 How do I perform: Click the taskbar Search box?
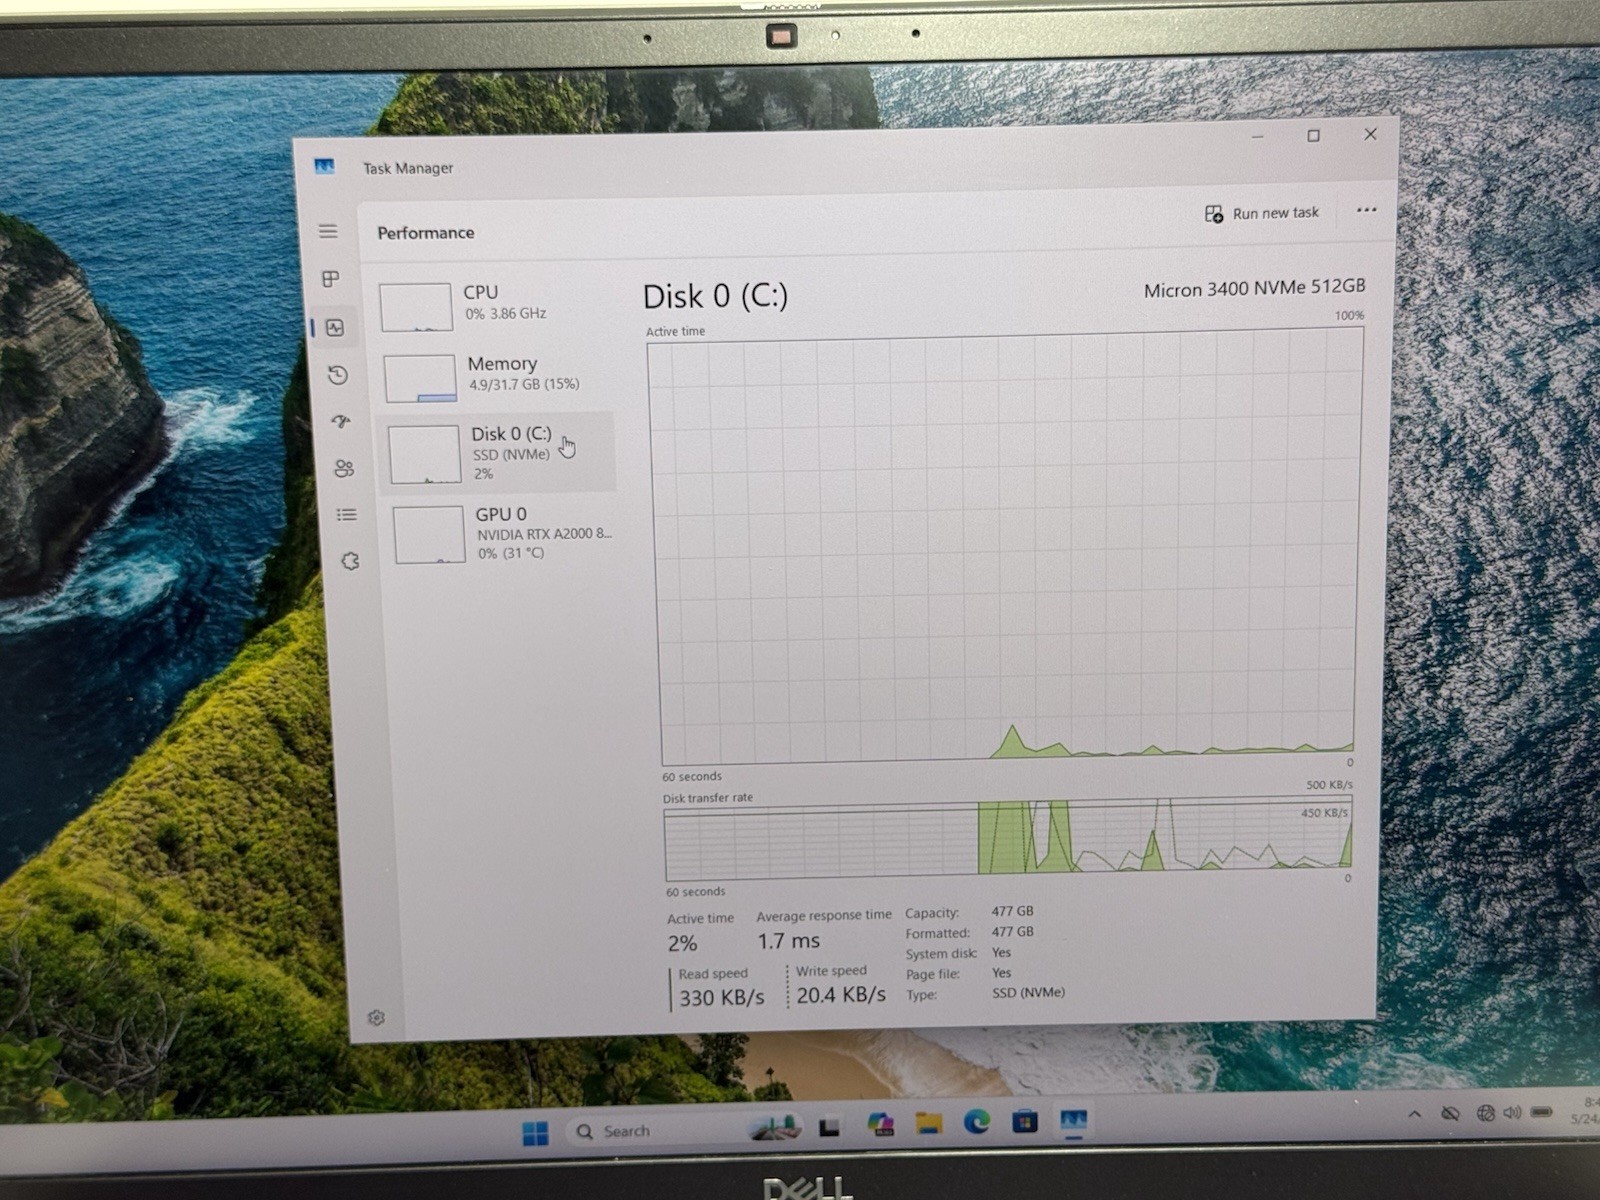(x=685, y=1130)
